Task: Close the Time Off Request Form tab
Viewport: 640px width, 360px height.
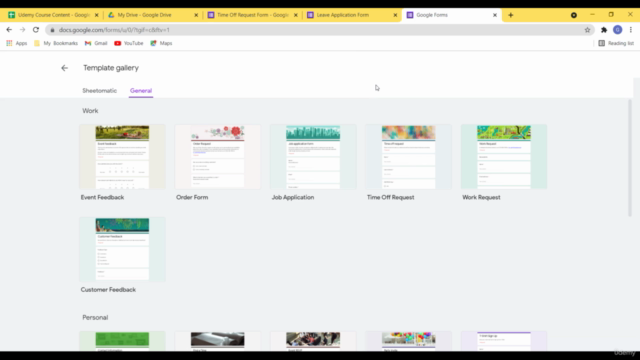Action: pos(296,15)
